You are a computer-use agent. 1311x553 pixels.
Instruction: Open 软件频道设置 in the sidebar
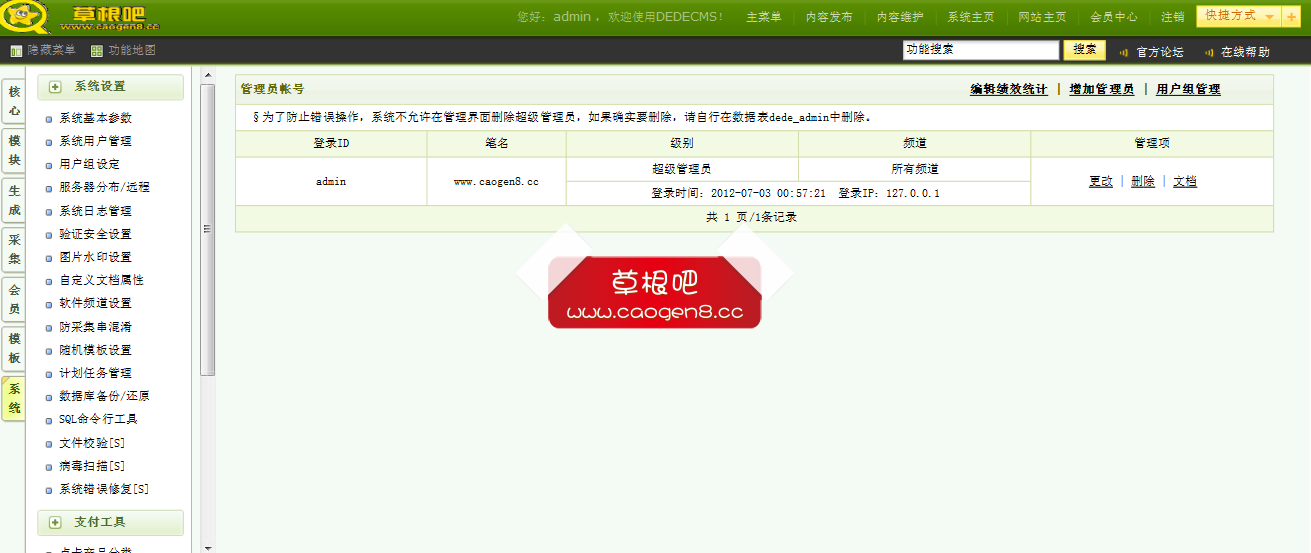point(95,304)
